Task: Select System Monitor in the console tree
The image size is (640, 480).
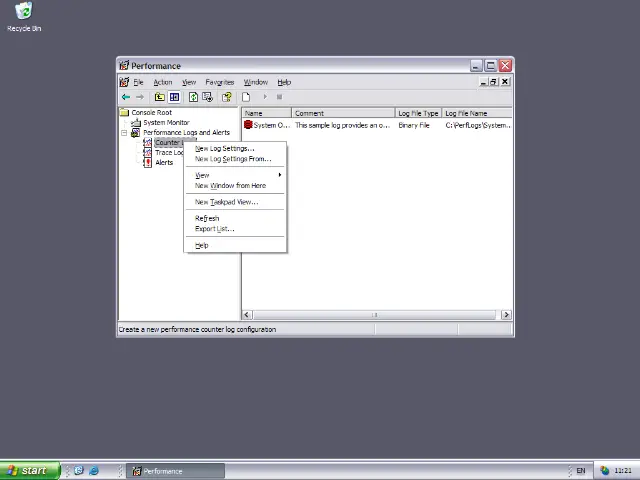Action: click(165, 122)
